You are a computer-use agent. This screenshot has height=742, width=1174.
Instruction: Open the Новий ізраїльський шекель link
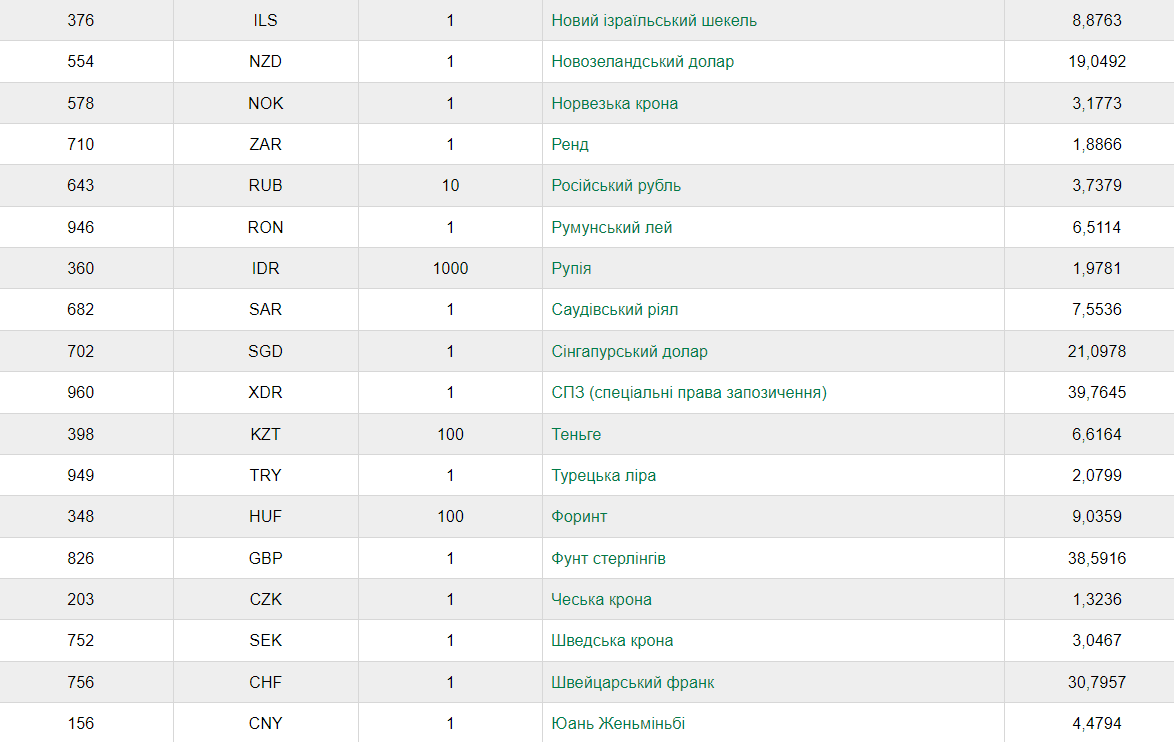tap(654, 21)
